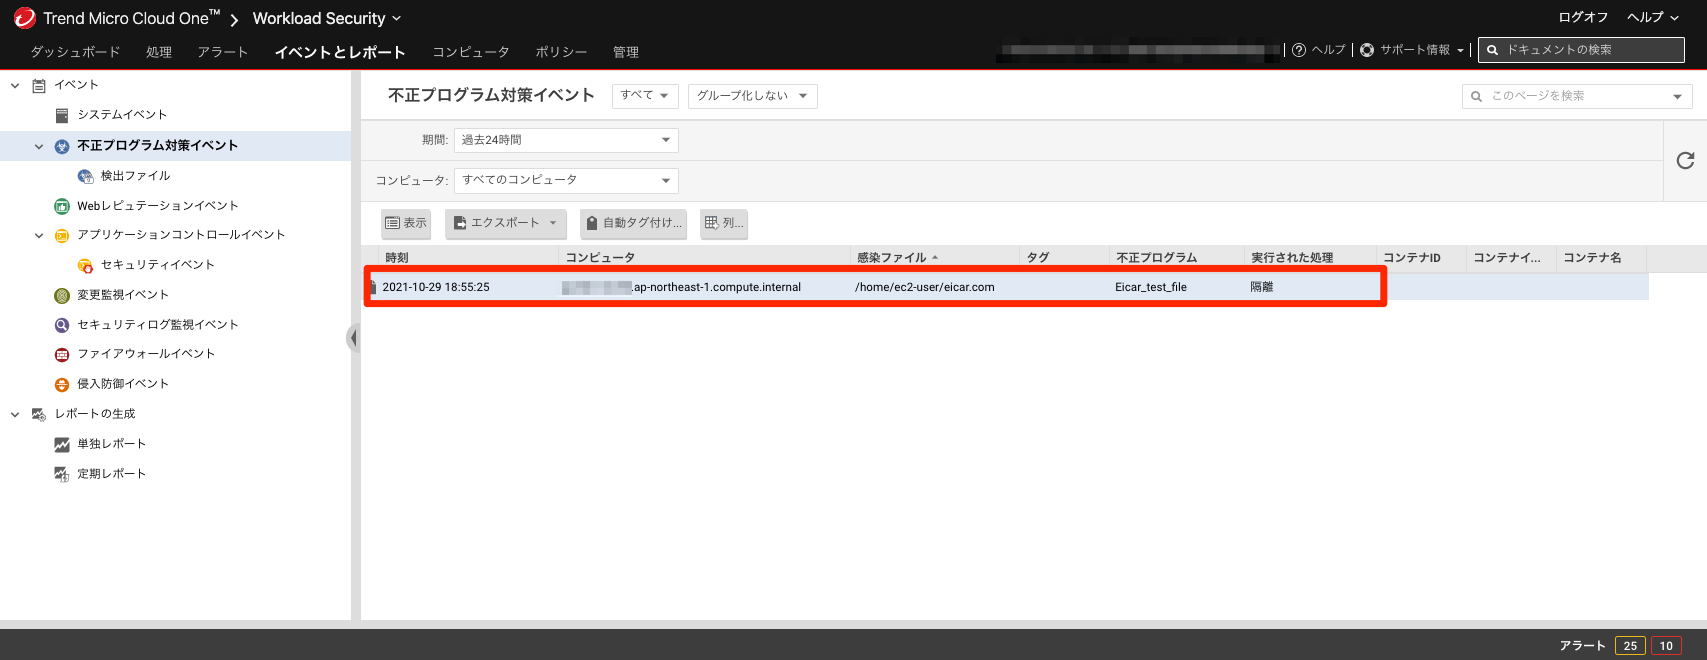Open the 期間 time period dropdown
Screen dimensions: 1707x660
click(566, 140)
